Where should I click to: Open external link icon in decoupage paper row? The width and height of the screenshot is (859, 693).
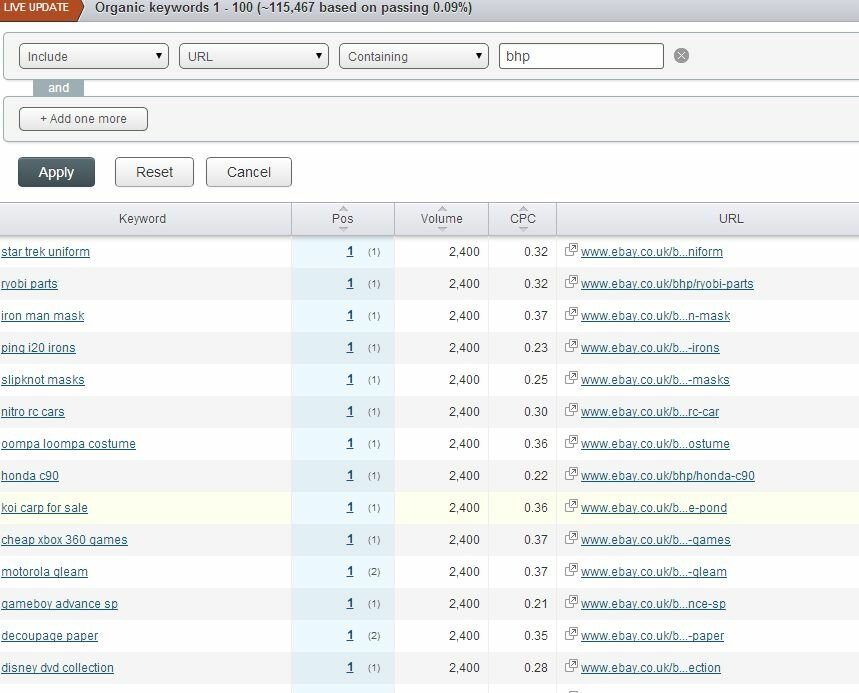(571, 635)
